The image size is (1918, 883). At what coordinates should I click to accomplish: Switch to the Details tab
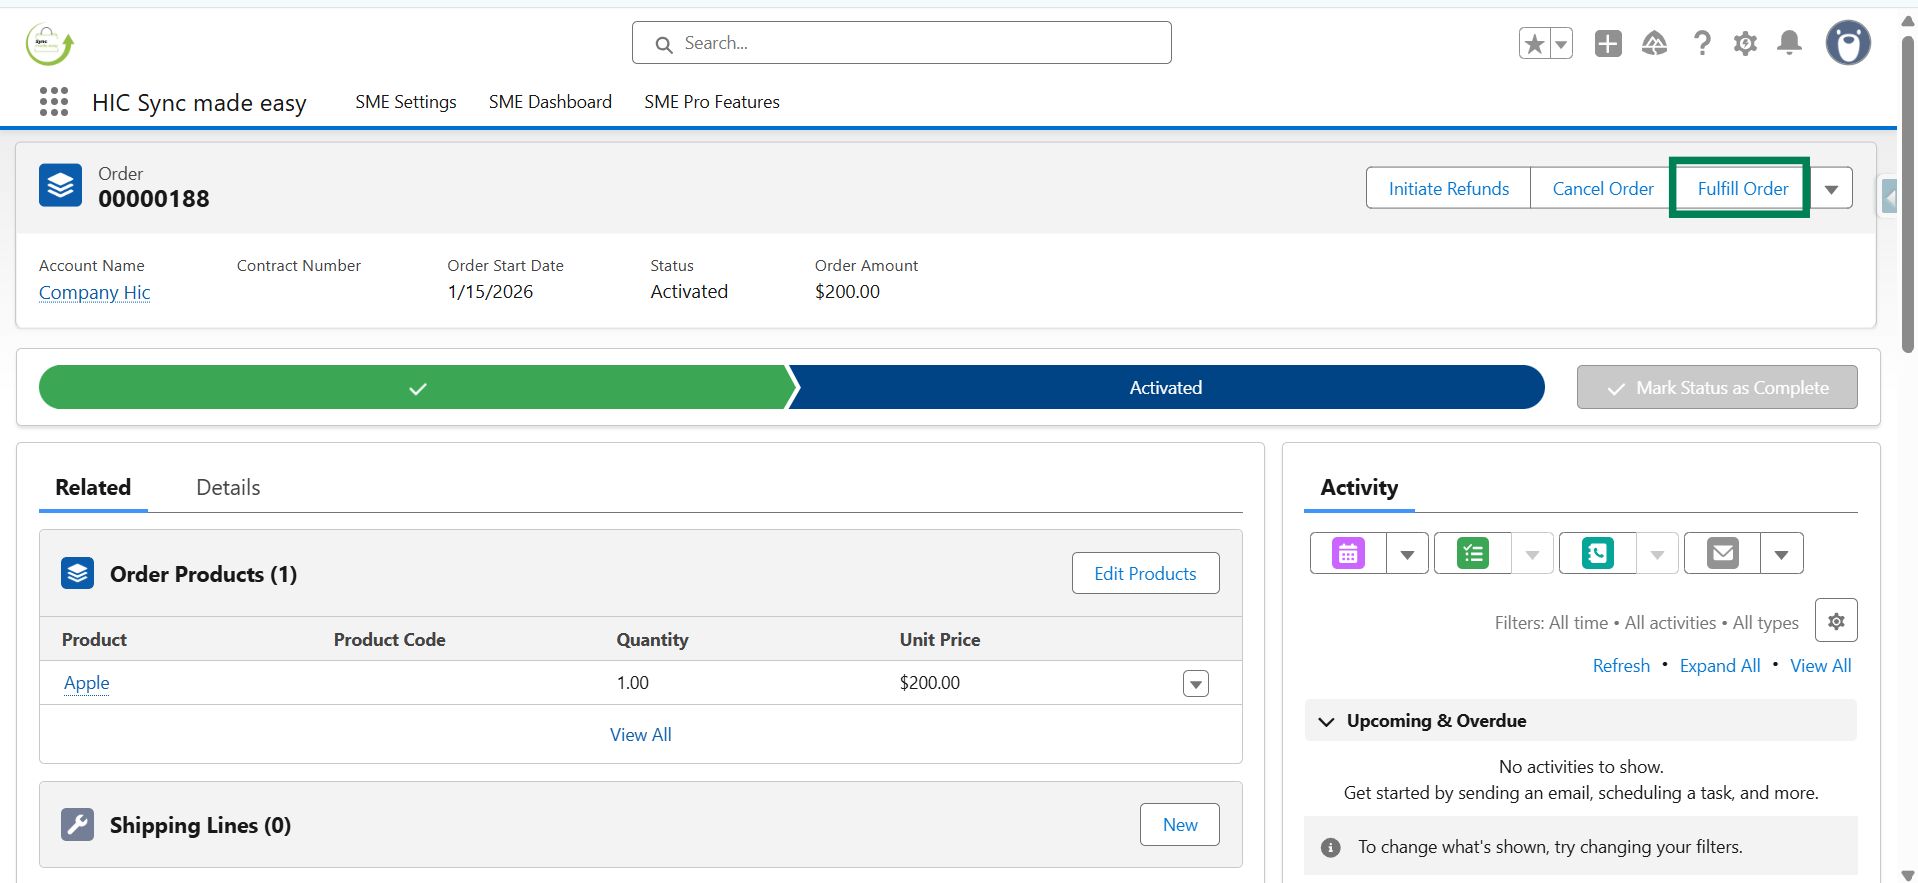point(228,487)
